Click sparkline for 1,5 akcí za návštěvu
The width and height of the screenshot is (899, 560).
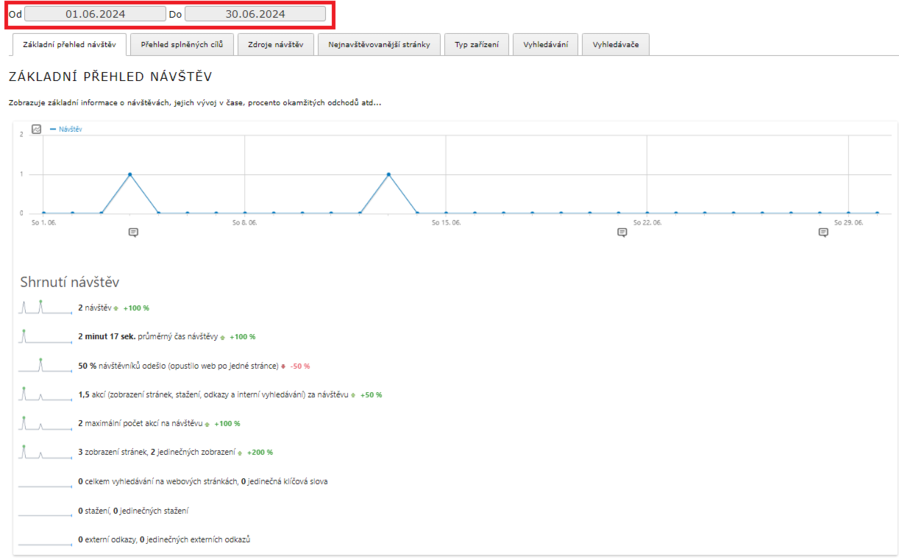click(46, 394)
